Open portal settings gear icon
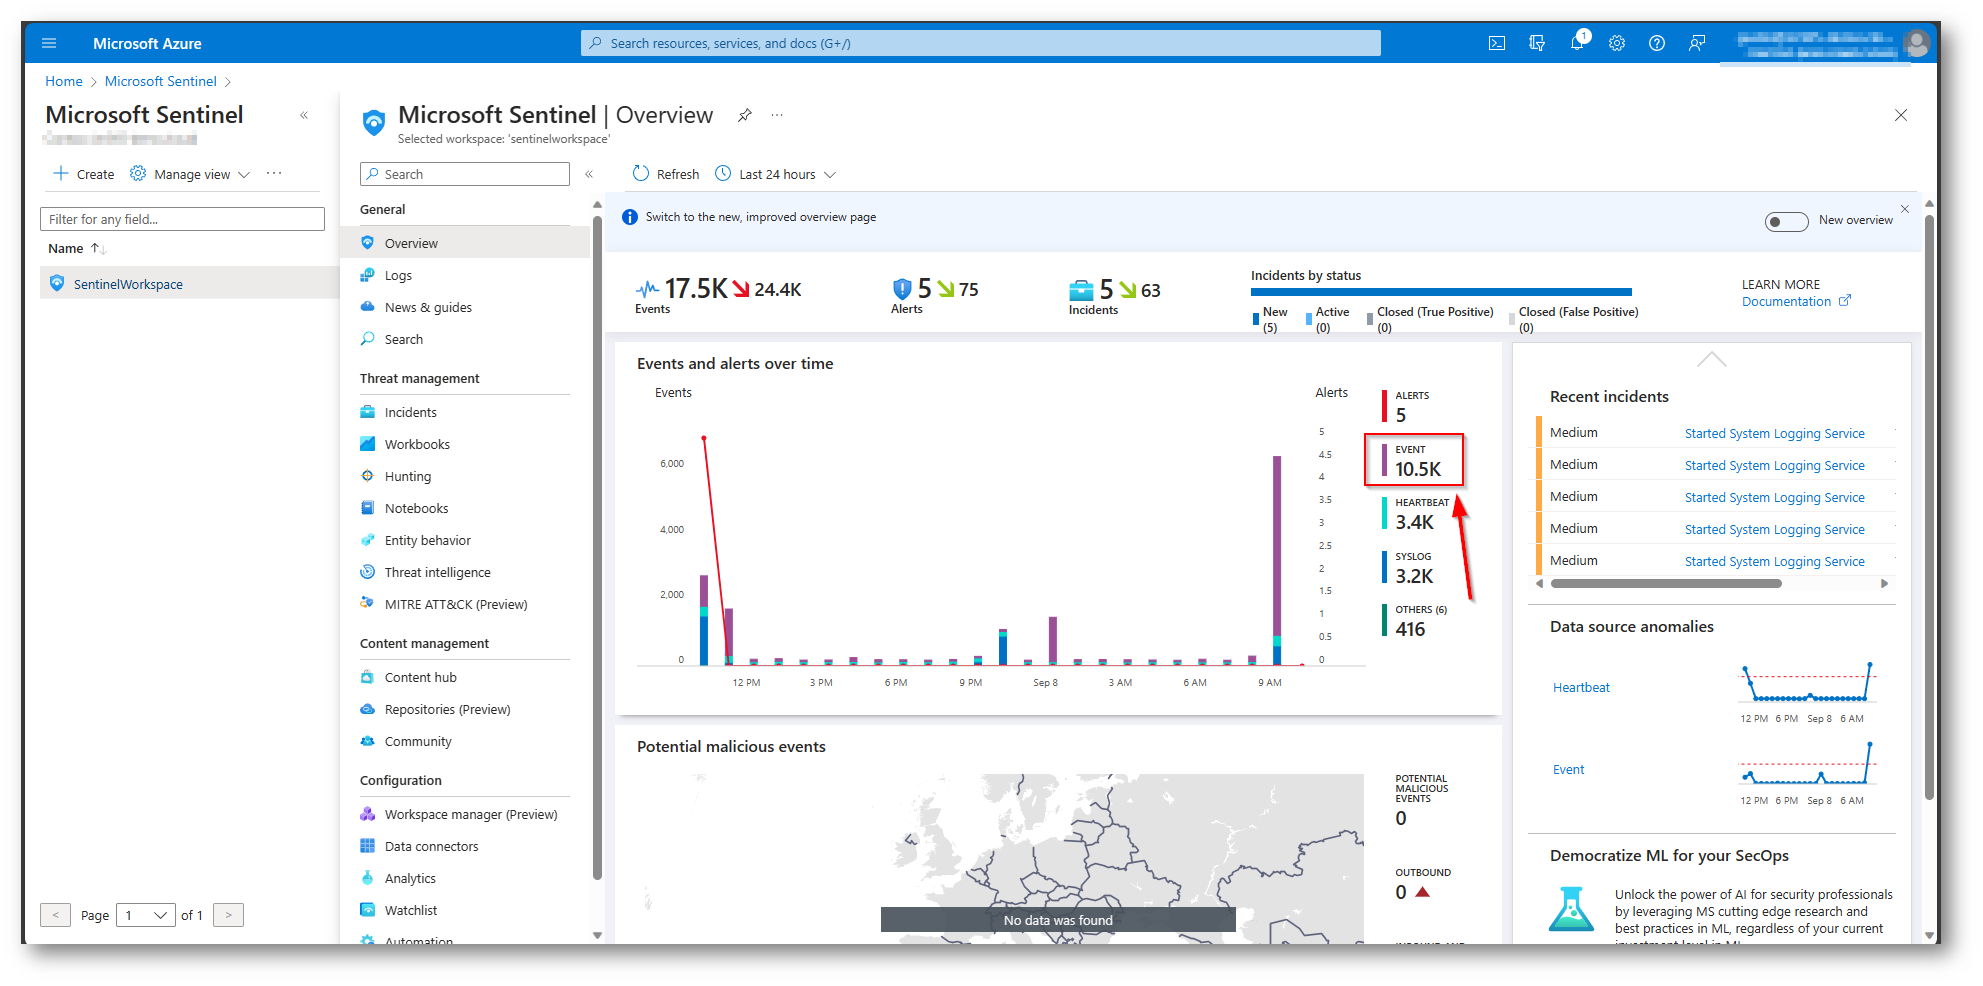1983x986 pixels. click(x=1617, y=43)
